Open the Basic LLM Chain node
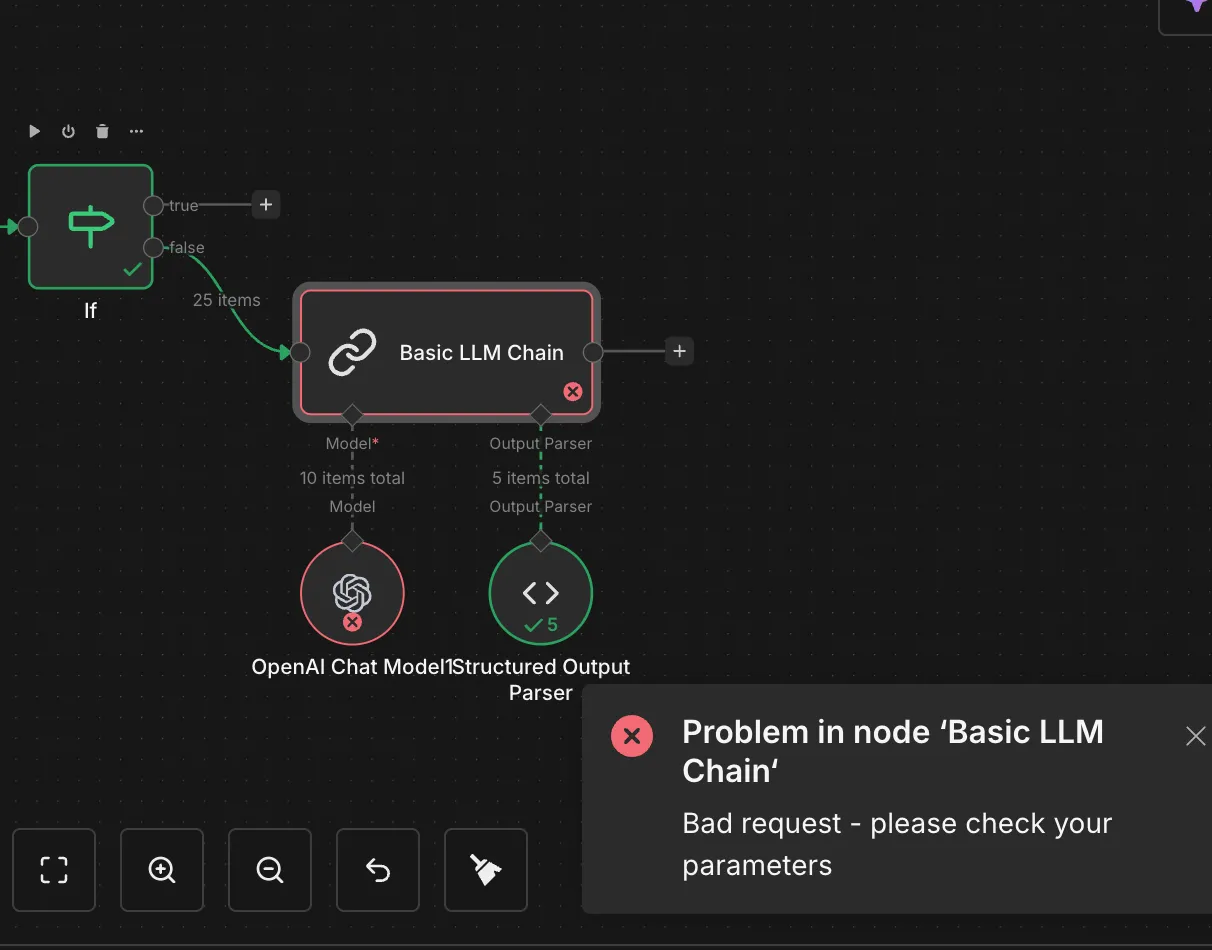Viewport: 1212px width, 950px height. pos(446,352)
